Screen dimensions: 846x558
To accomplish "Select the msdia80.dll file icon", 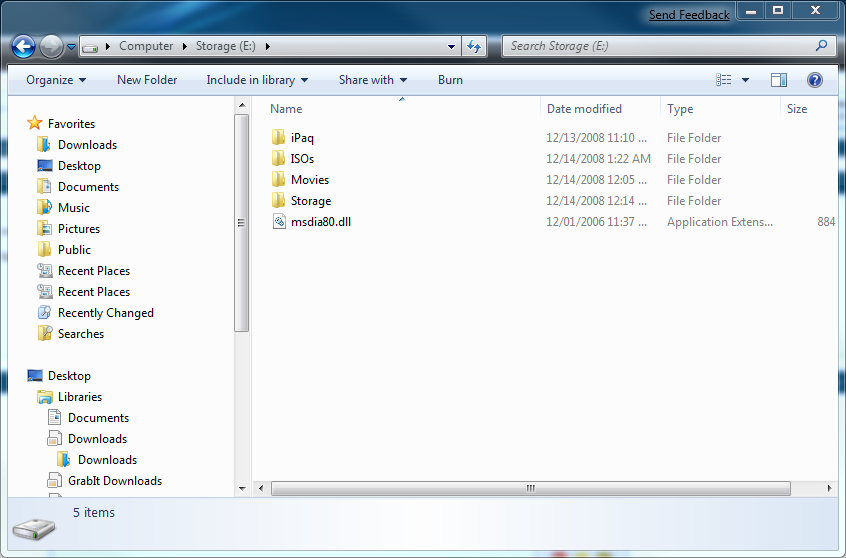I will tap(279, 222).
